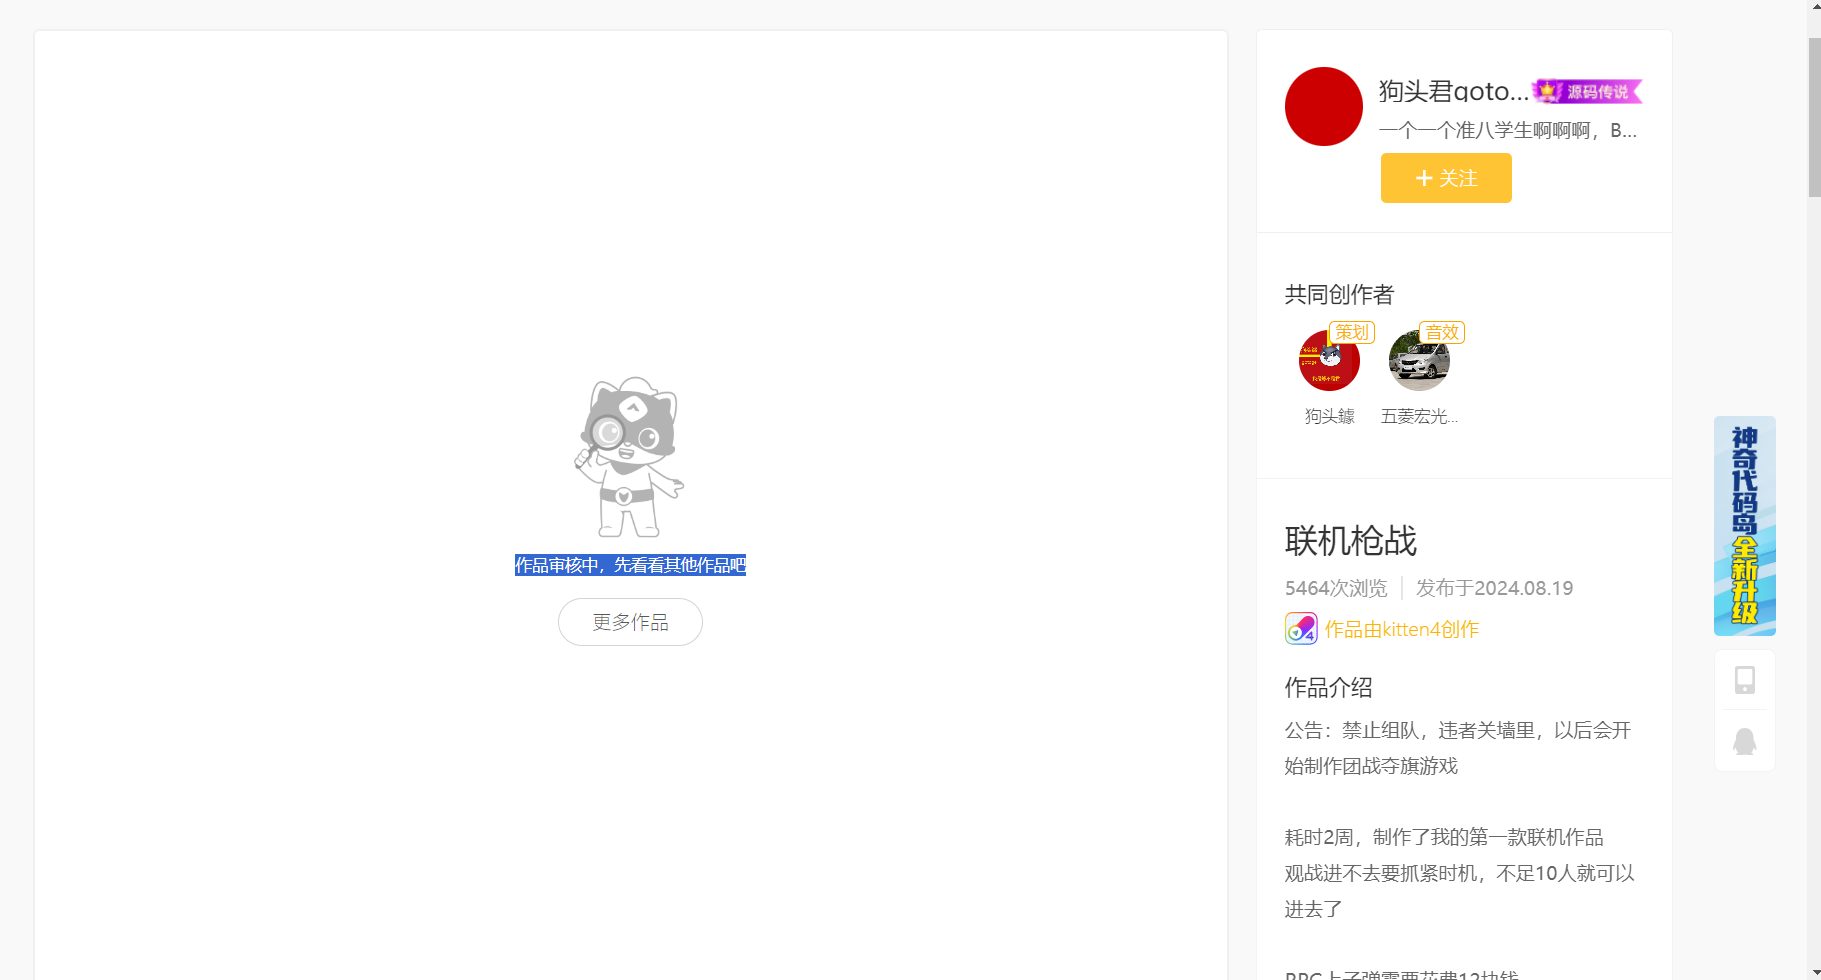Open the 作品由kitten4创作 link

click(1402, 629)
